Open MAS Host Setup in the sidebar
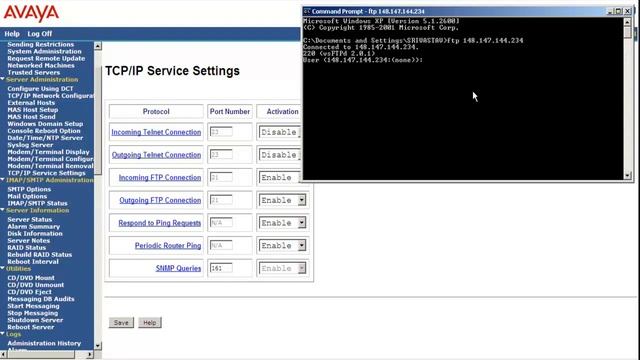640x360 pixels. [33, 110]
